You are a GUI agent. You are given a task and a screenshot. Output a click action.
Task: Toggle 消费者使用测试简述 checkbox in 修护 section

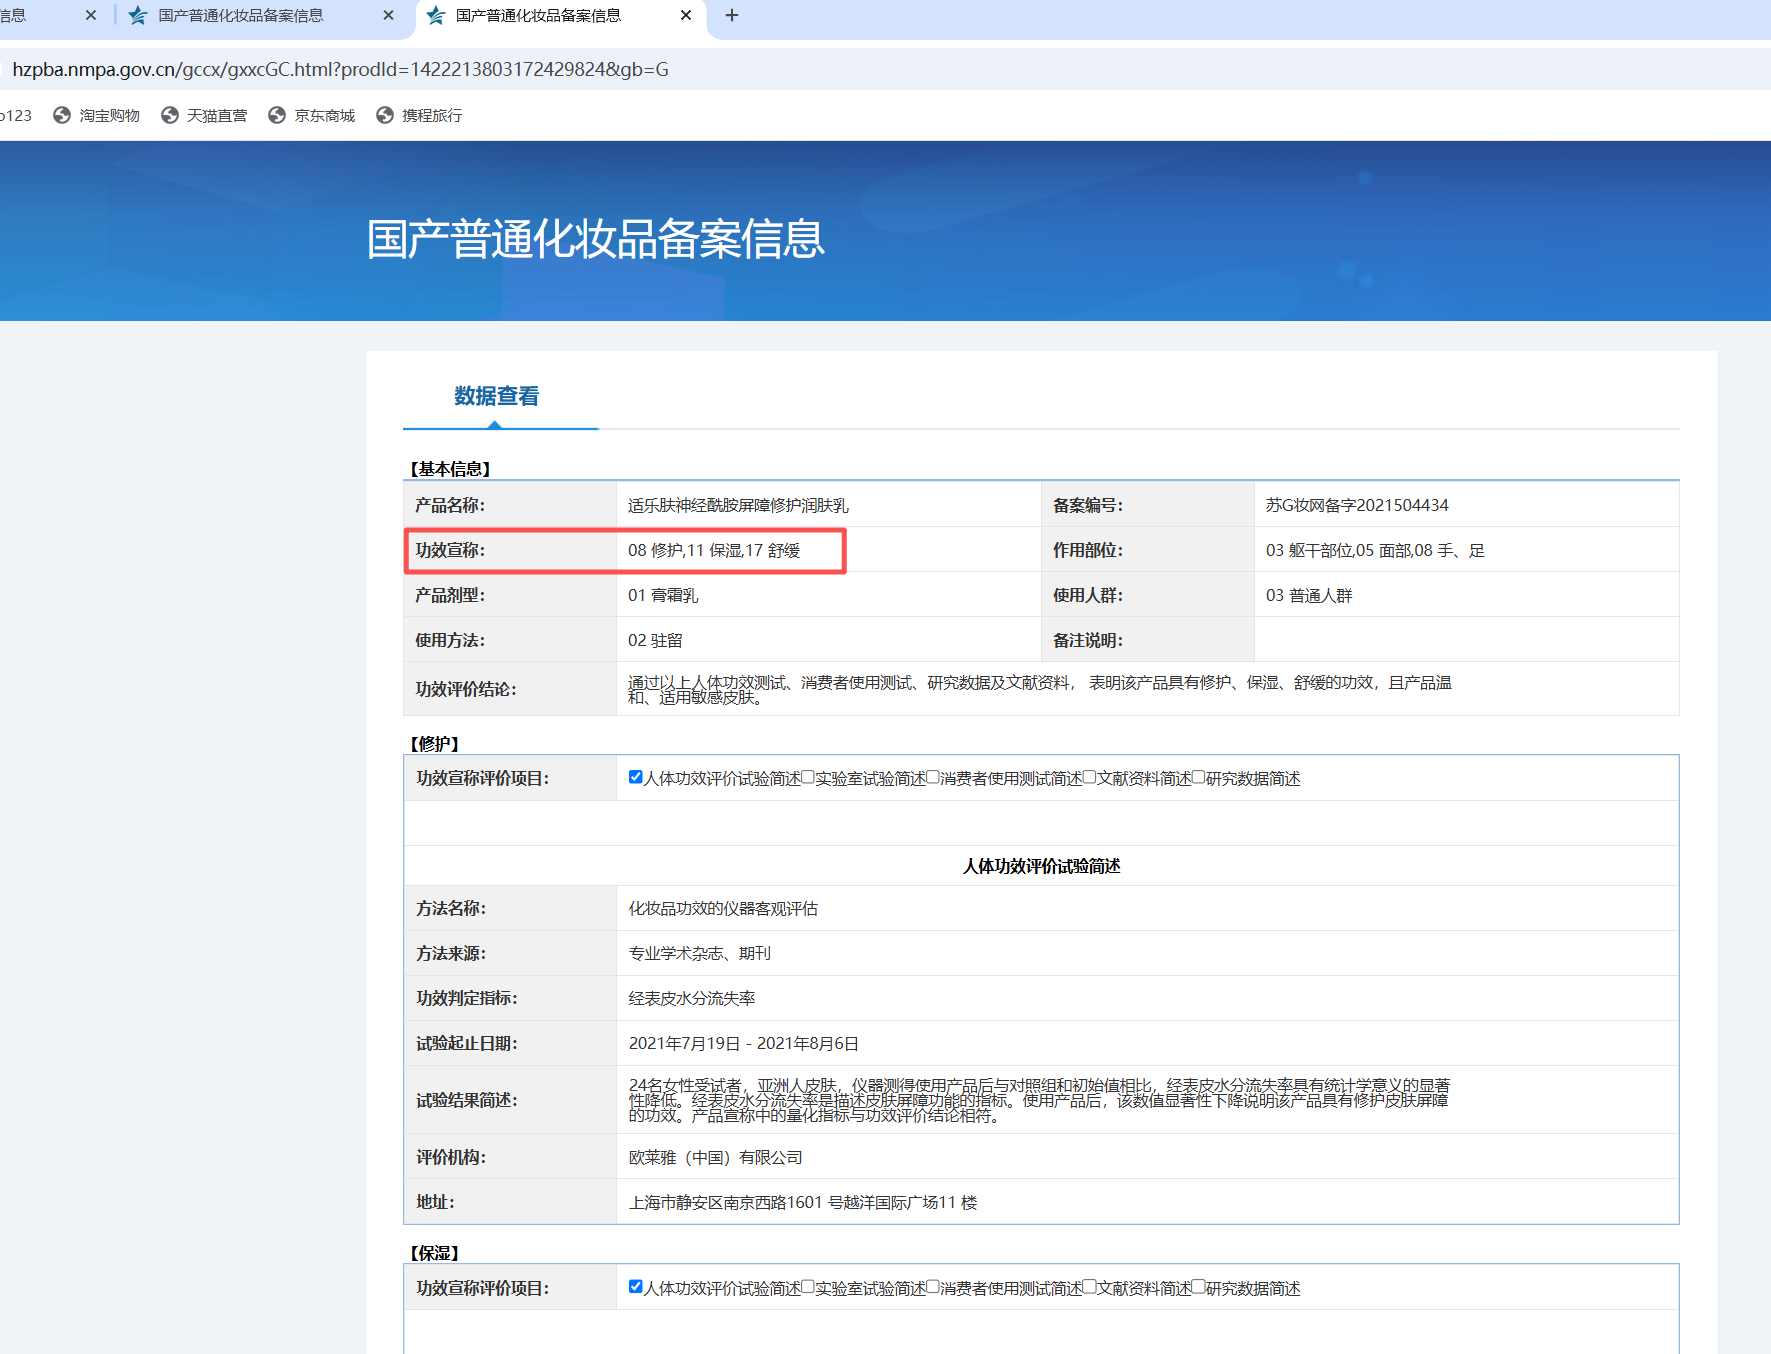click(933, 777)
